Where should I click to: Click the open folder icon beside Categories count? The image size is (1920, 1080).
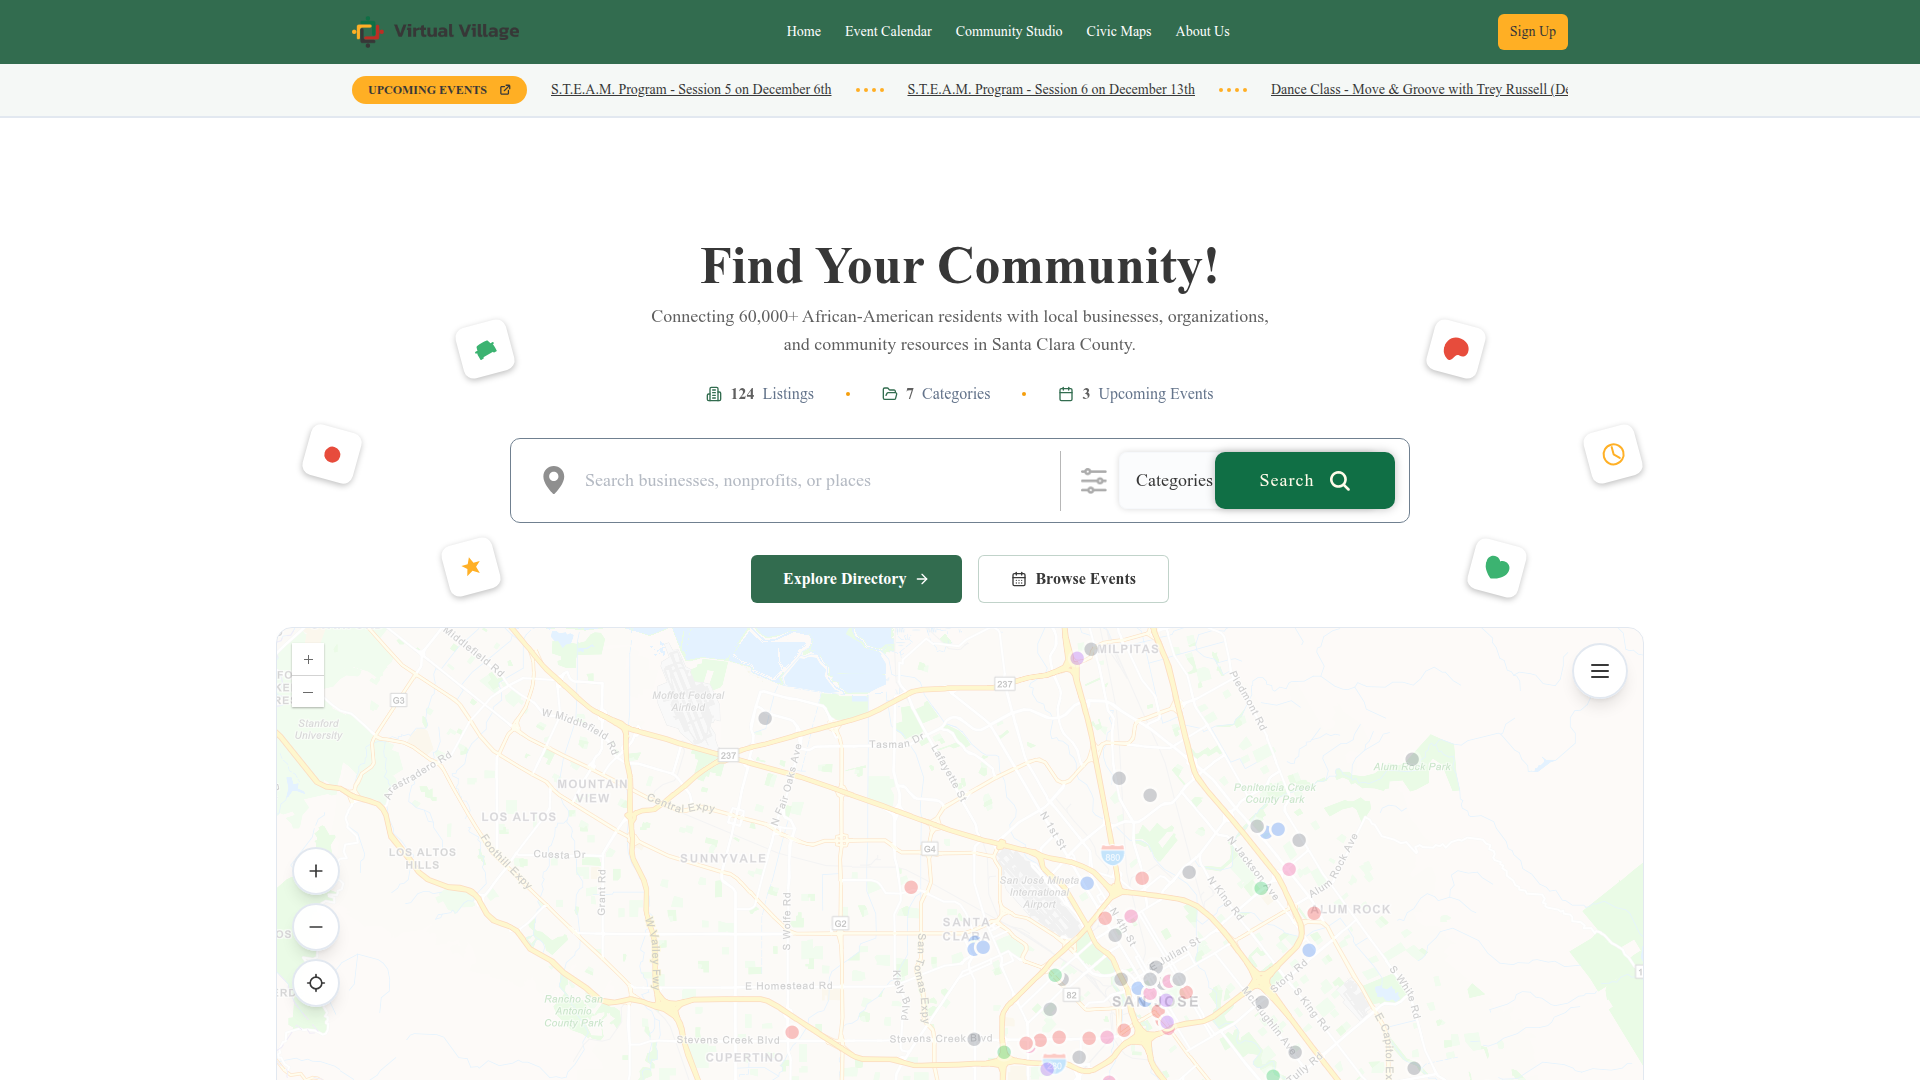889,393
